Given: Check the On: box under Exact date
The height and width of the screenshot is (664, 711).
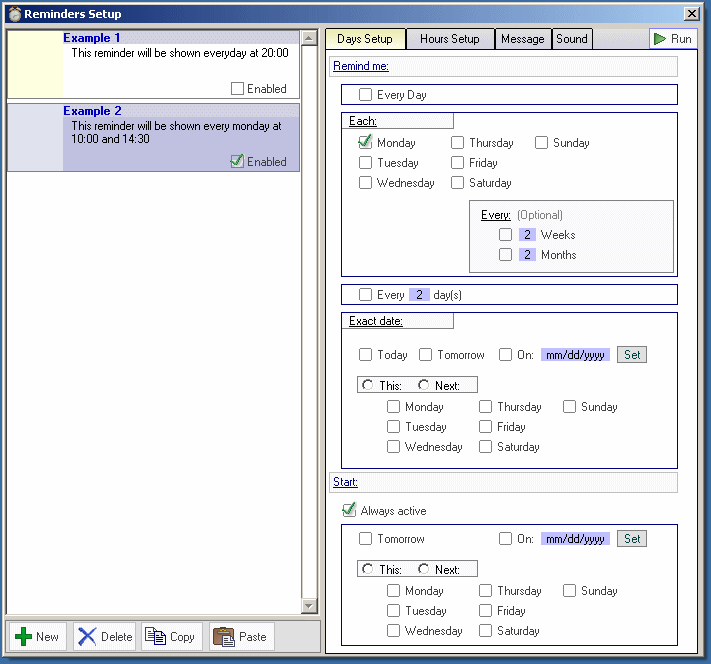Looking at the screenshot, I should [x=506, y=354].
